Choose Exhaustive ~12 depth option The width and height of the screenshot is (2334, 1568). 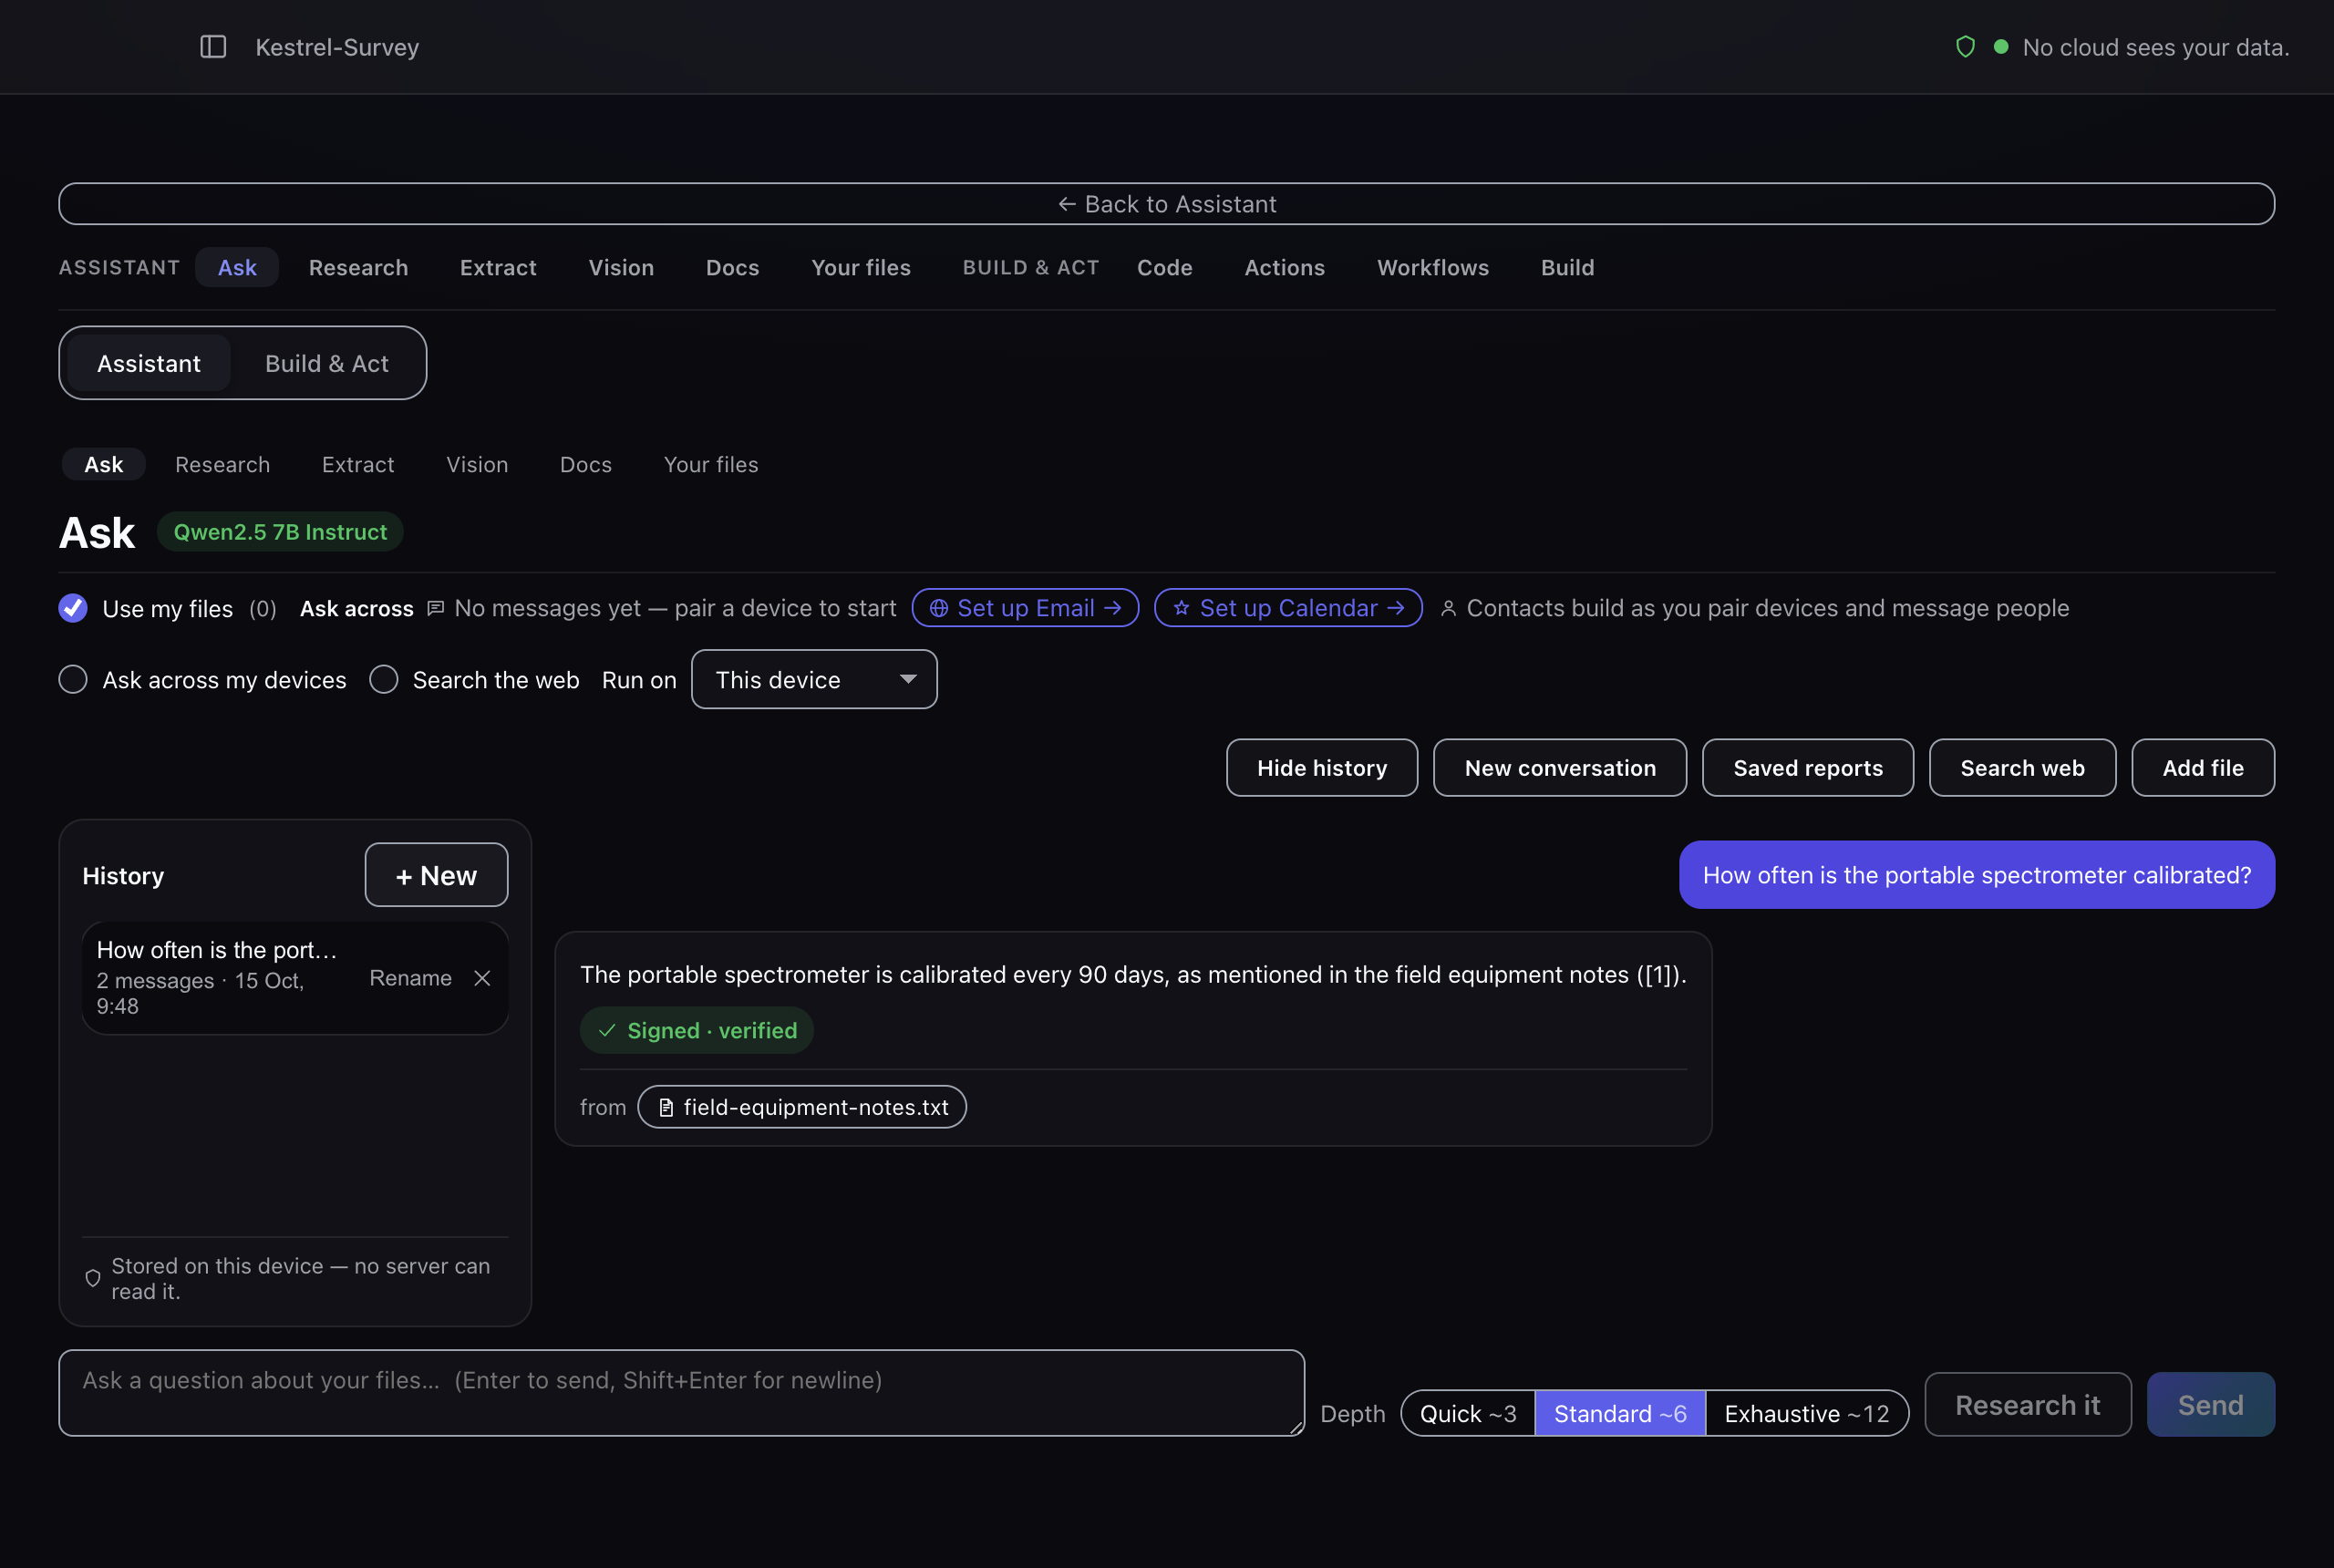[1807, 1413]
